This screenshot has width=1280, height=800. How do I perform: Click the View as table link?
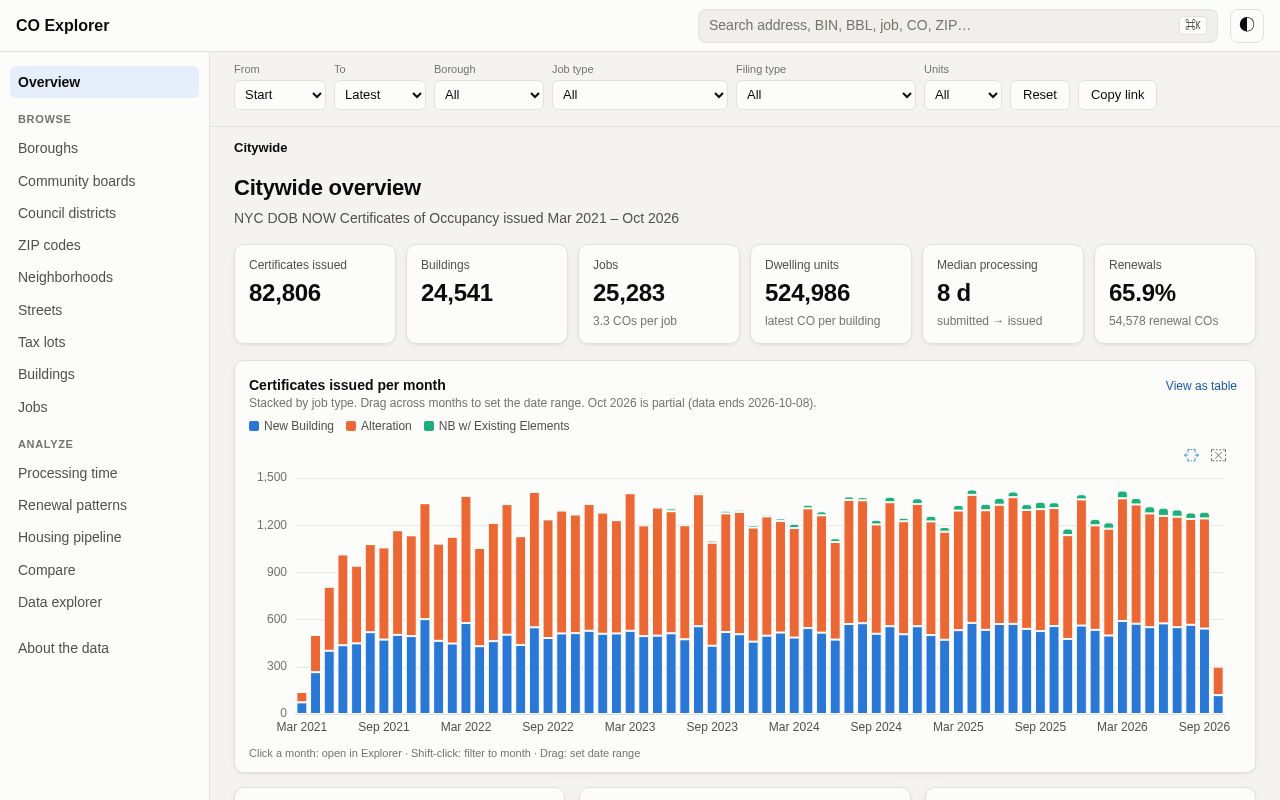[1201, 386]
